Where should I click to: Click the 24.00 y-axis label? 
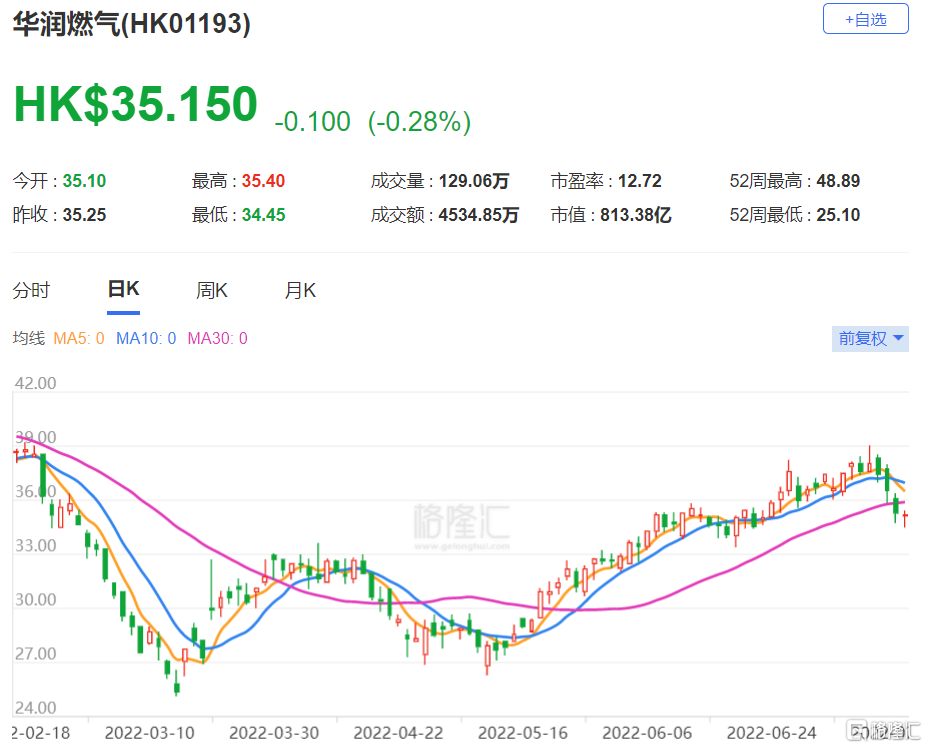pyautogui.click(x=36, y=708)
